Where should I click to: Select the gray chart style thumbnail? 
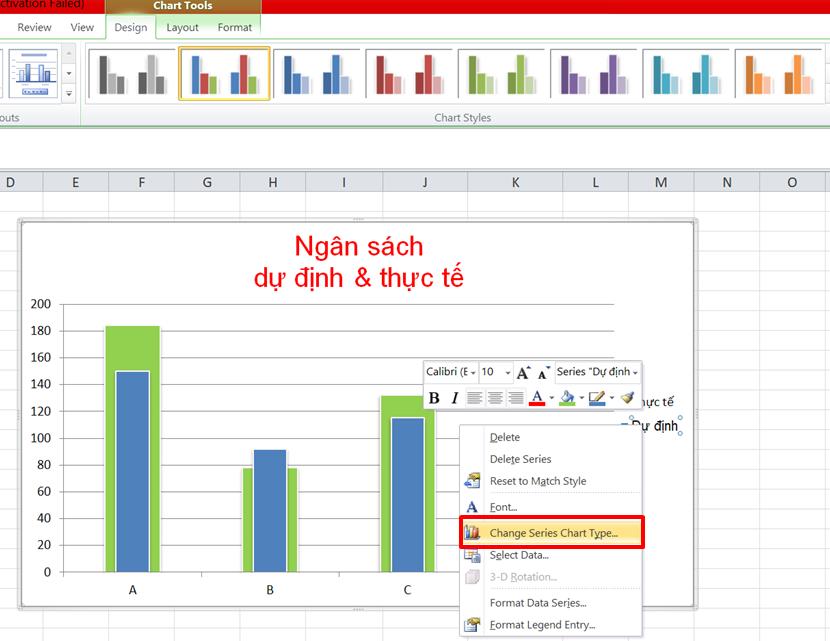click(132, 74)
